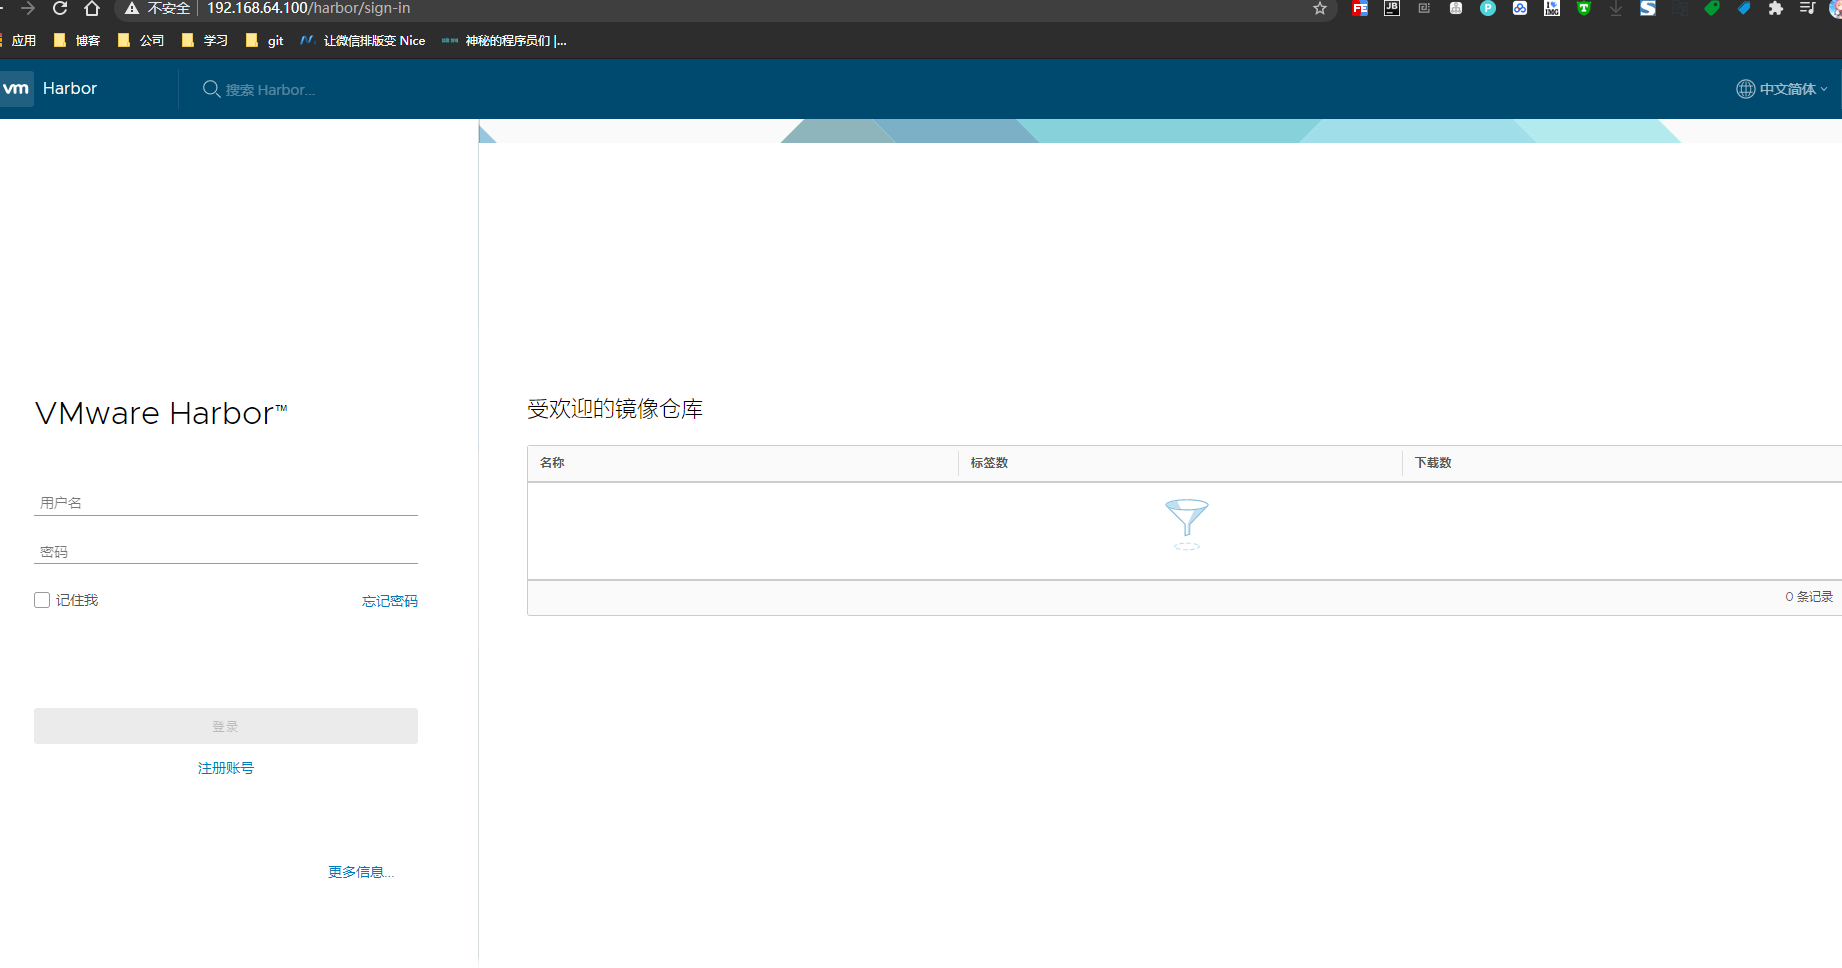The height and width of the screenshot is (968, 1842).
Task: Click the 忘记密码 forgot password link
Action: 390,601
